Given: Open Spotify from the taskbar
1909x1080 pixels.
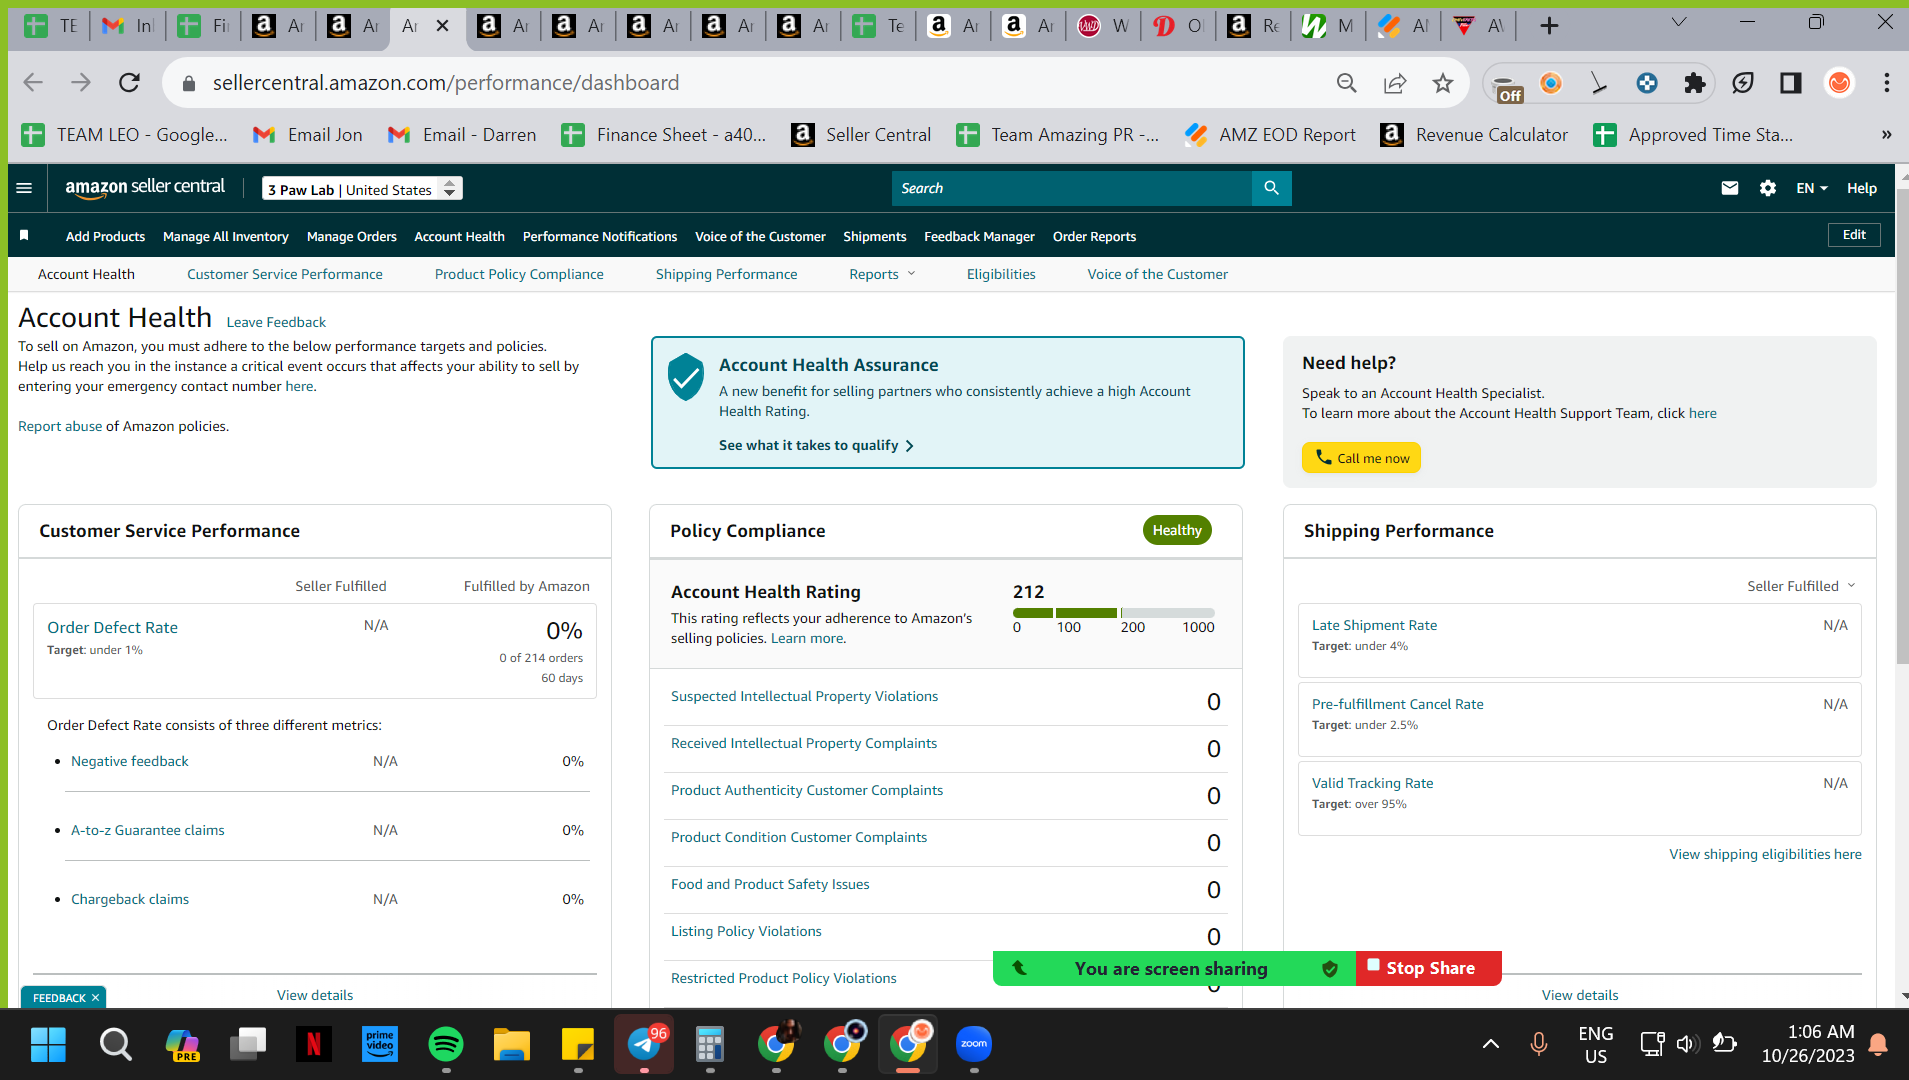Looking at the screenshot, I should click(x=445, y=1044).
